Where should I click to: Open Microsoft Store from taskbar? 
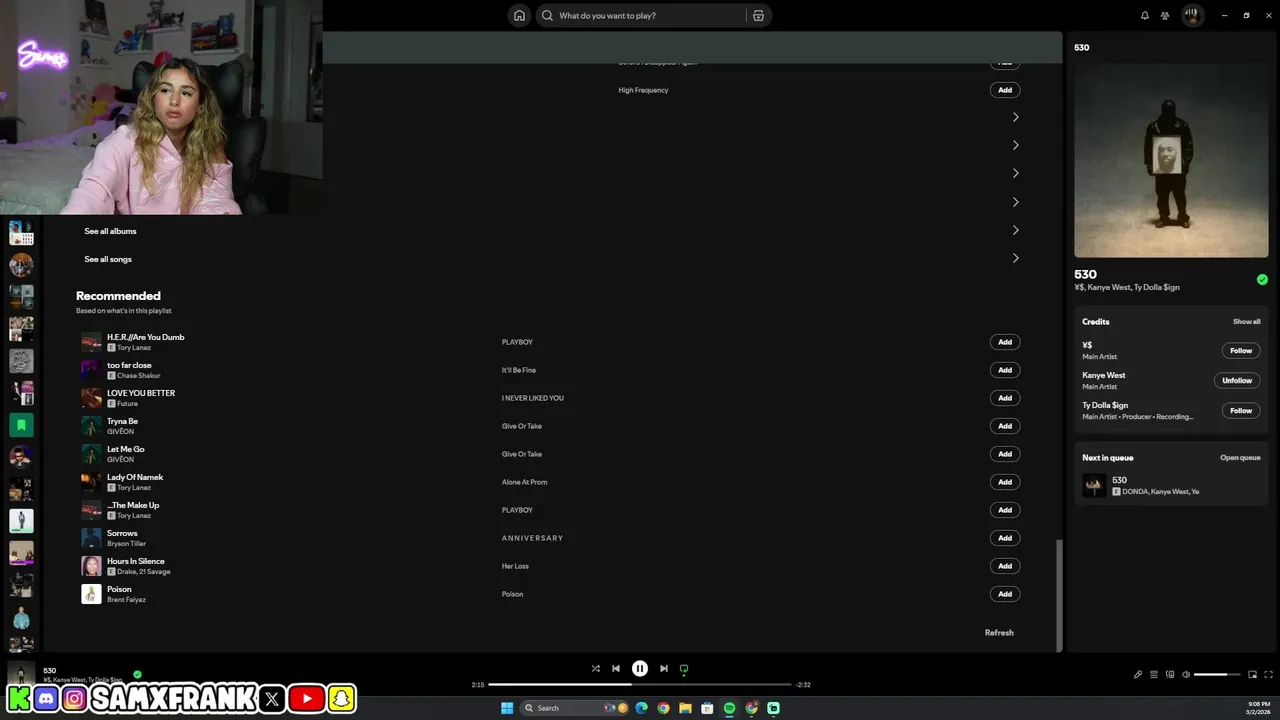click(x=707, y=708)
